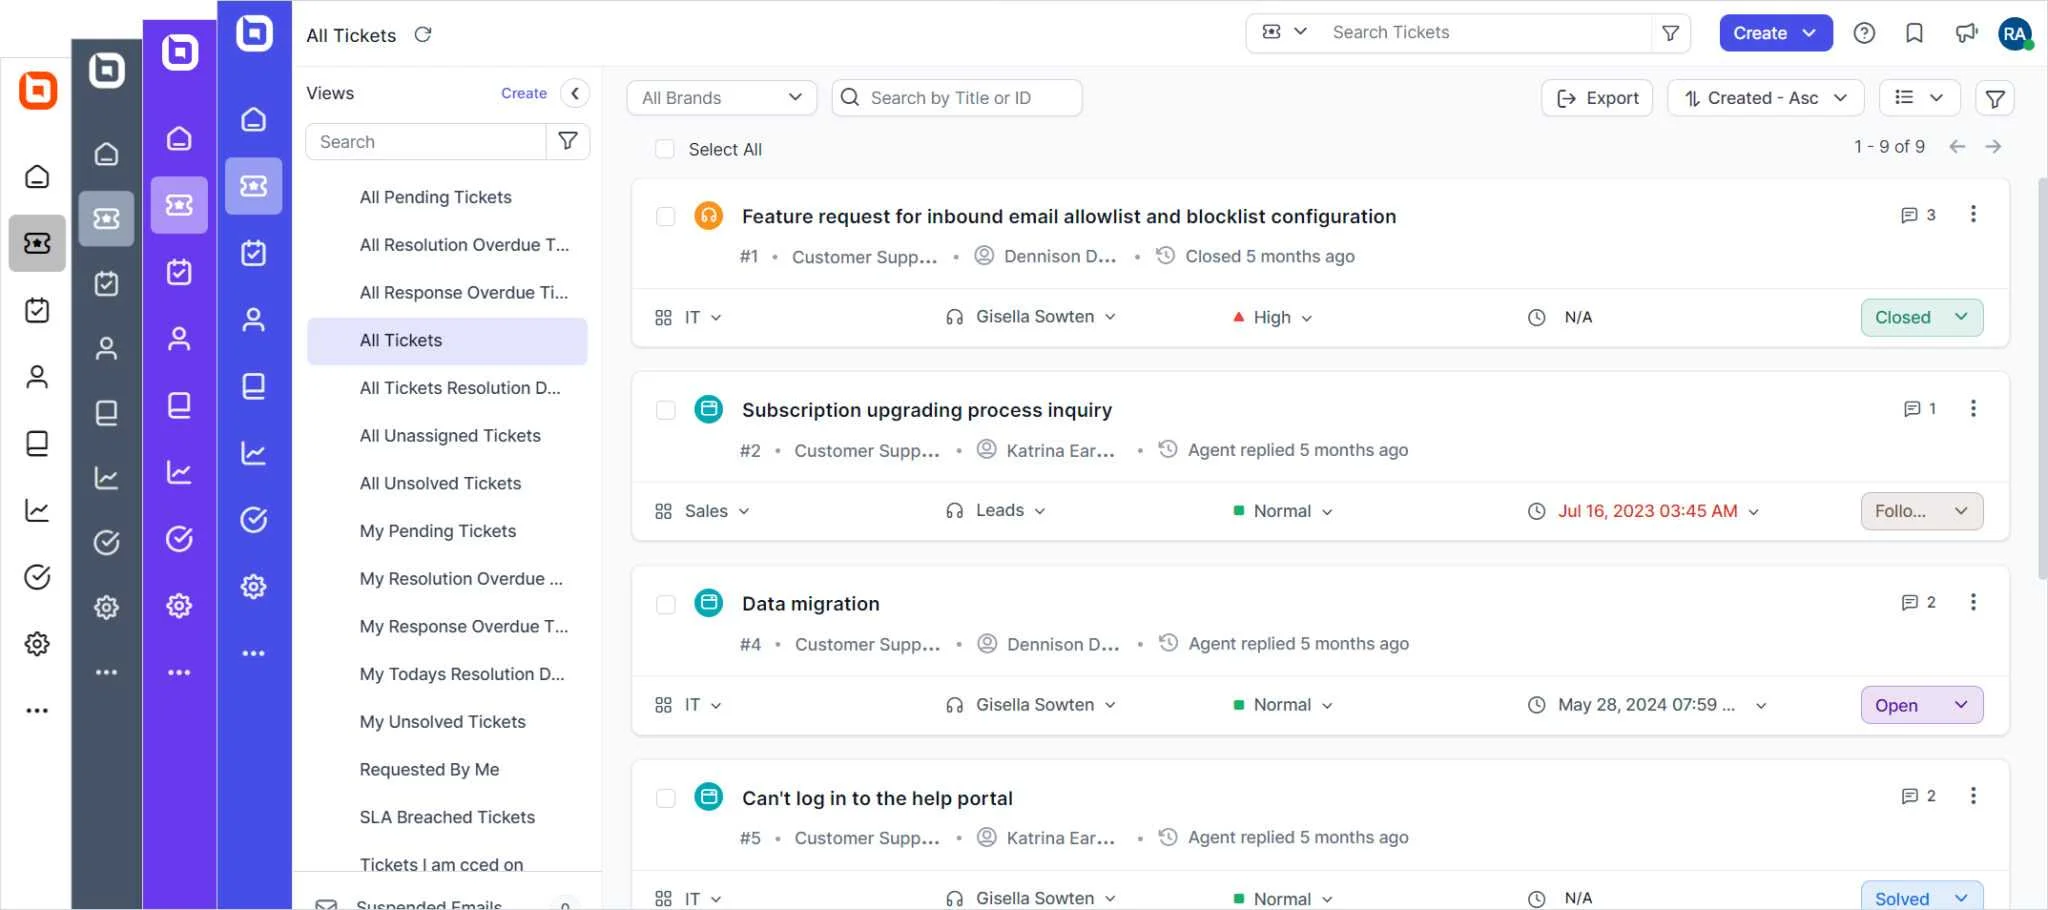Screen dimensions: 2048x910
Task: Select the Data migration ticket checkbox
Action: (665, 604)
